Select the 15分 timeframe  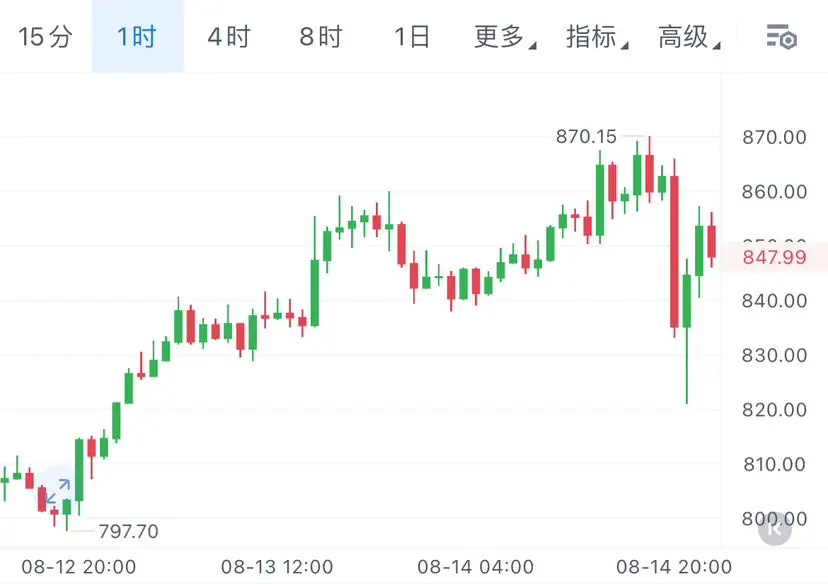coord(45,37)
